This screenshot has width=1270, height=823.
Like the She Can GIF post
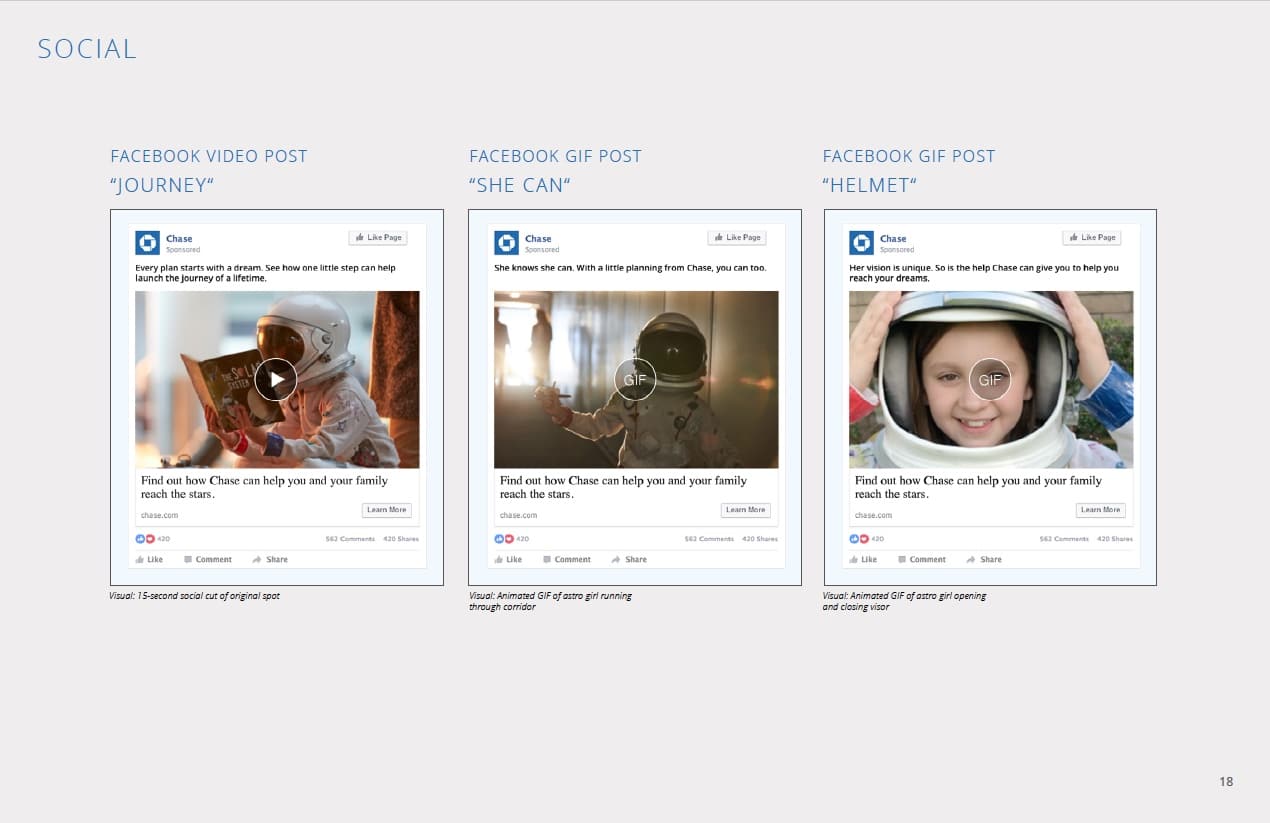pyautogui.click(x=508, y=559)
